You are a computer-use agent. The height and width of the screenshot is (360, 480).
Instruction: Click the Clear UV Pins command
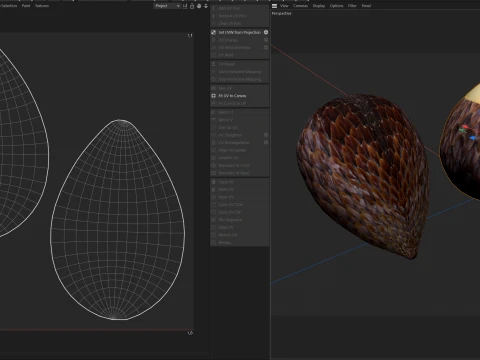click(x=239, y=24)
